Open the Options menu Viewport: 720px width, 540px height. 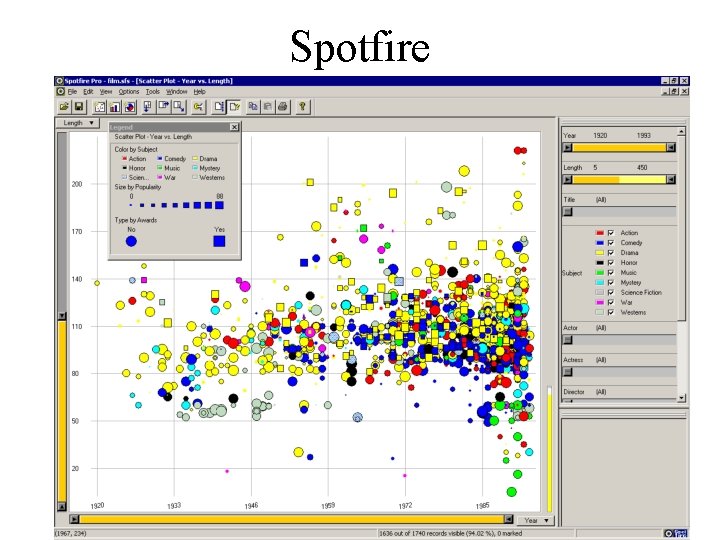click(129, 92)
